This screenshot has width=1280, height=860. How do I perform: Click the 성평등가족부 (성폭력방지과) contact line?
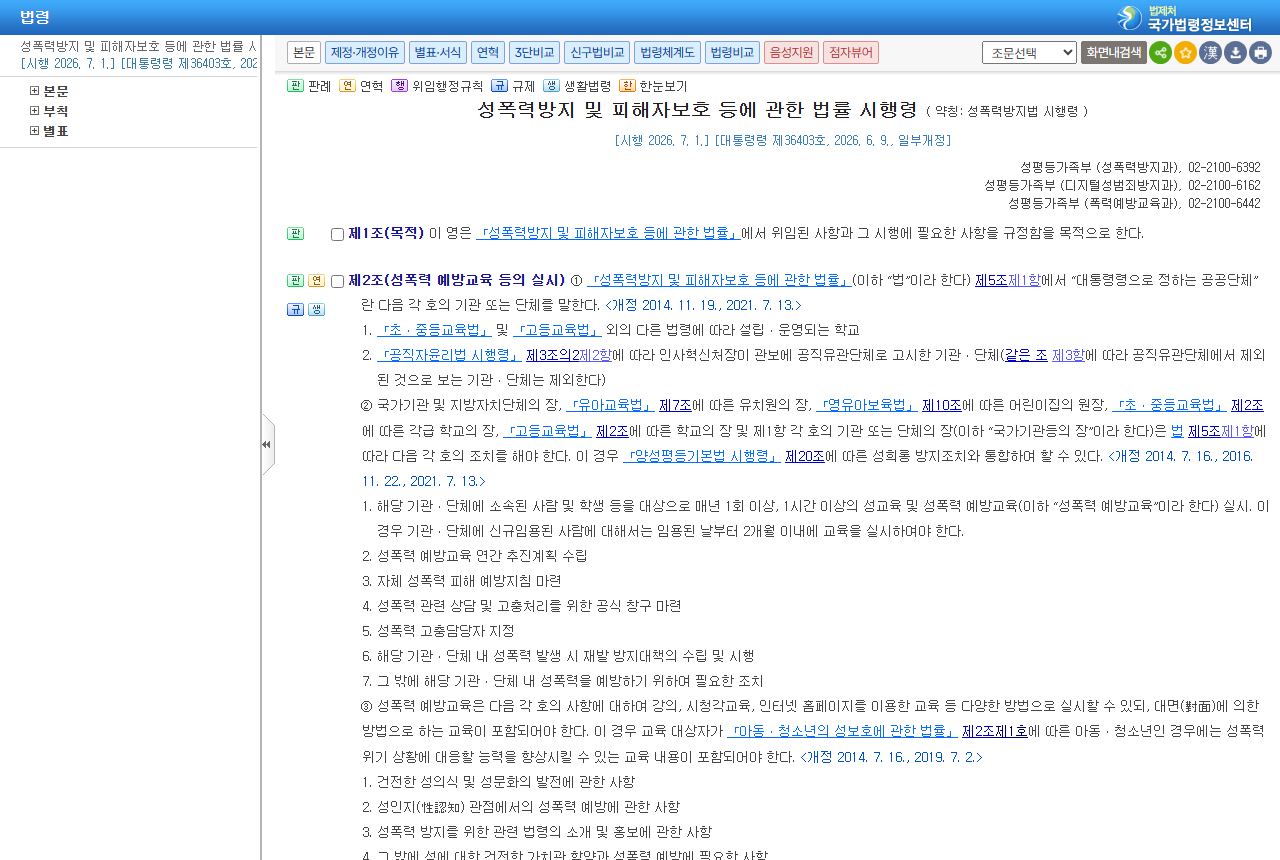[1140, 167]
